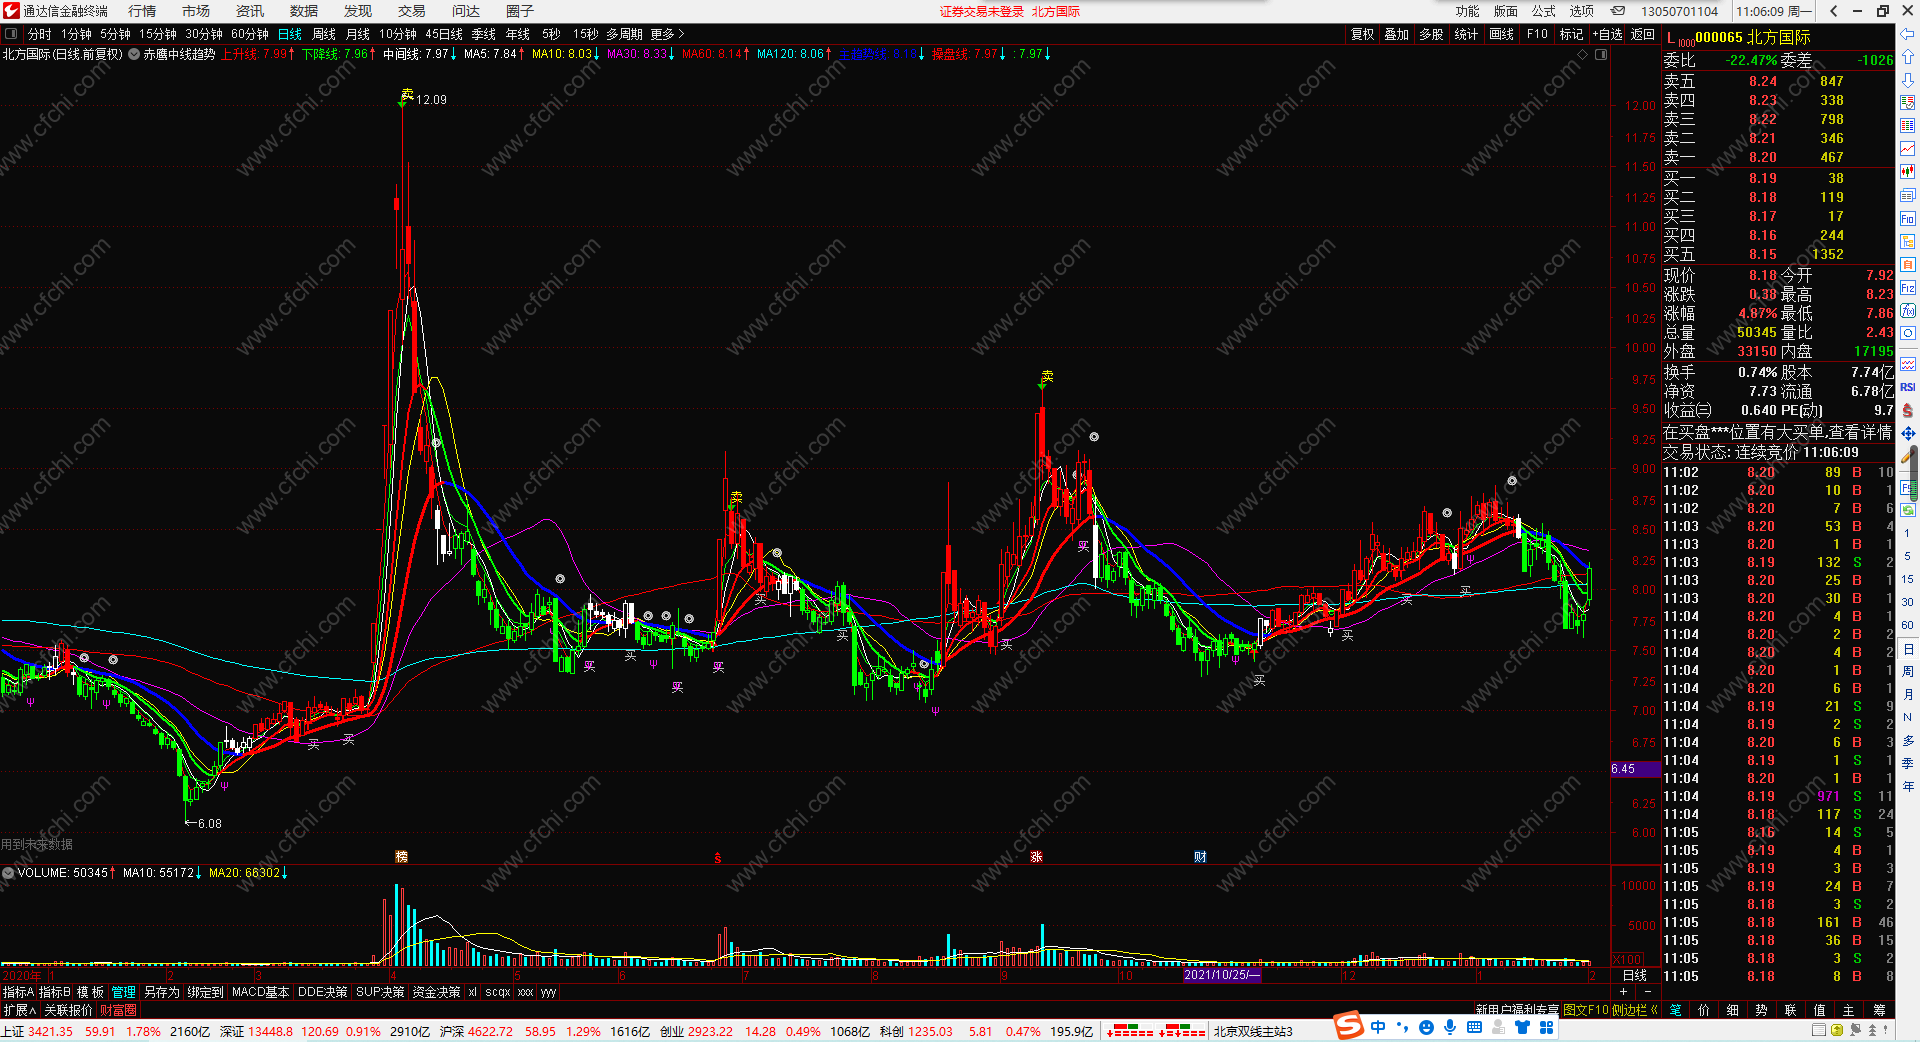This screenshot has width=1920, height=1042.
Task: Click the small panel icon left of 分时
Action: click(x=11, y=34)
